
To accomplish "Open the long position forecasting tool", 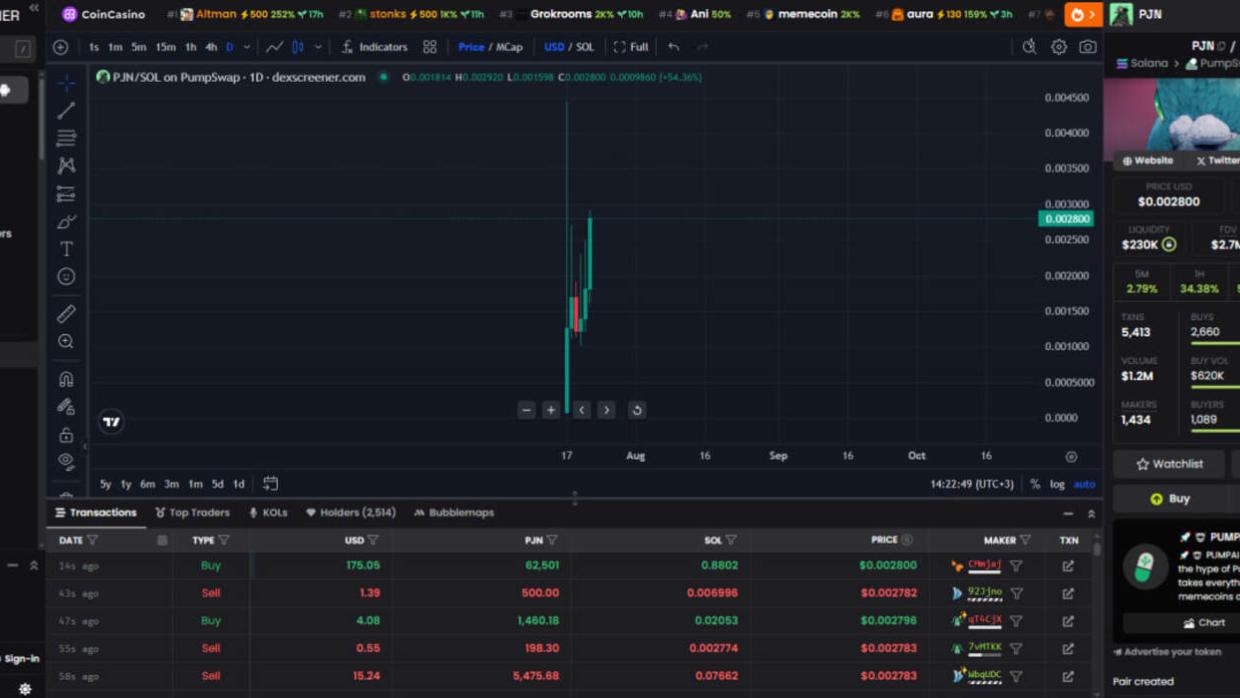I will click(x=66, y=194).
